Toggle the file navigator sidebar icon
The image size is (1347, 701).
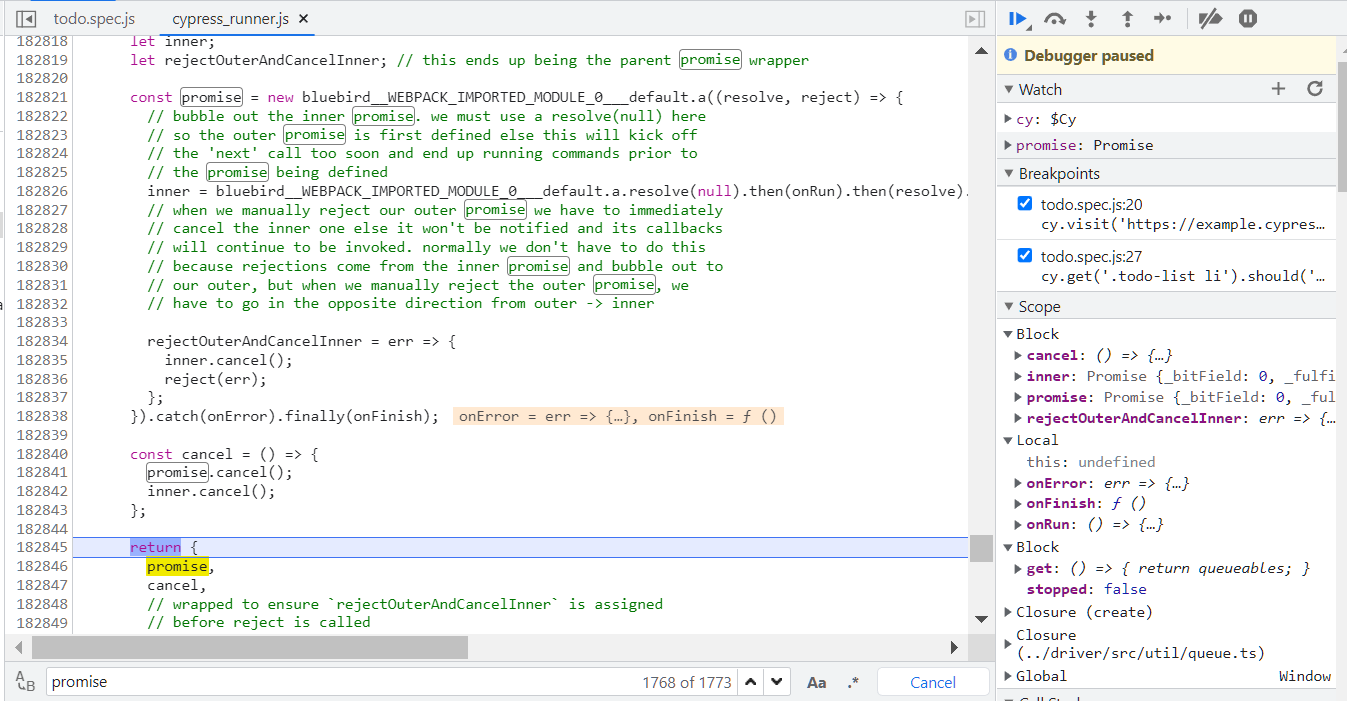[26, 19]
